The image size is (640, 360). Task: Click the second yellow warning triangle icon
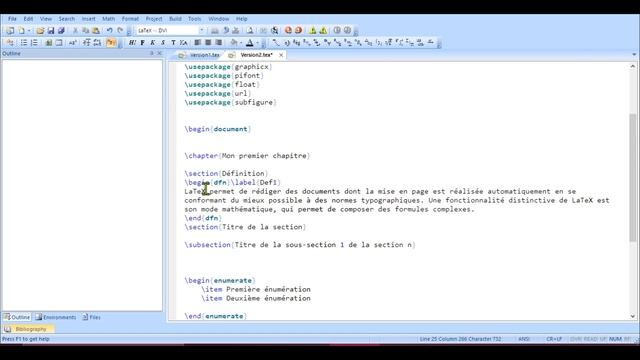pyautogui.click(x=323, y=31)
